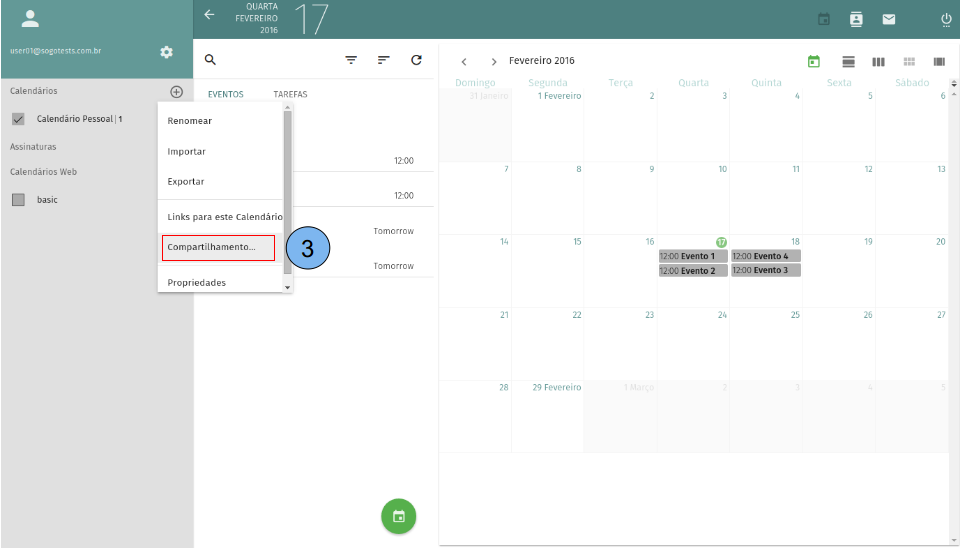Open the address book contacts icon
This screenshot has height=549, width=960.
tap(856, 19)
